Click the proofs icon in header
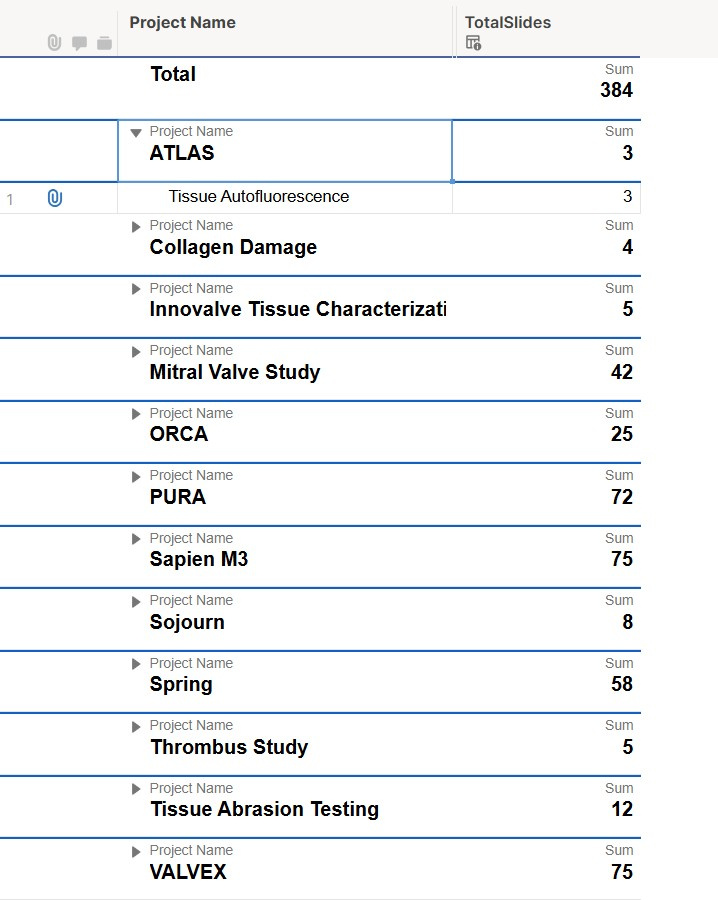Screen dimensions: 718x900 pos(104,43)
